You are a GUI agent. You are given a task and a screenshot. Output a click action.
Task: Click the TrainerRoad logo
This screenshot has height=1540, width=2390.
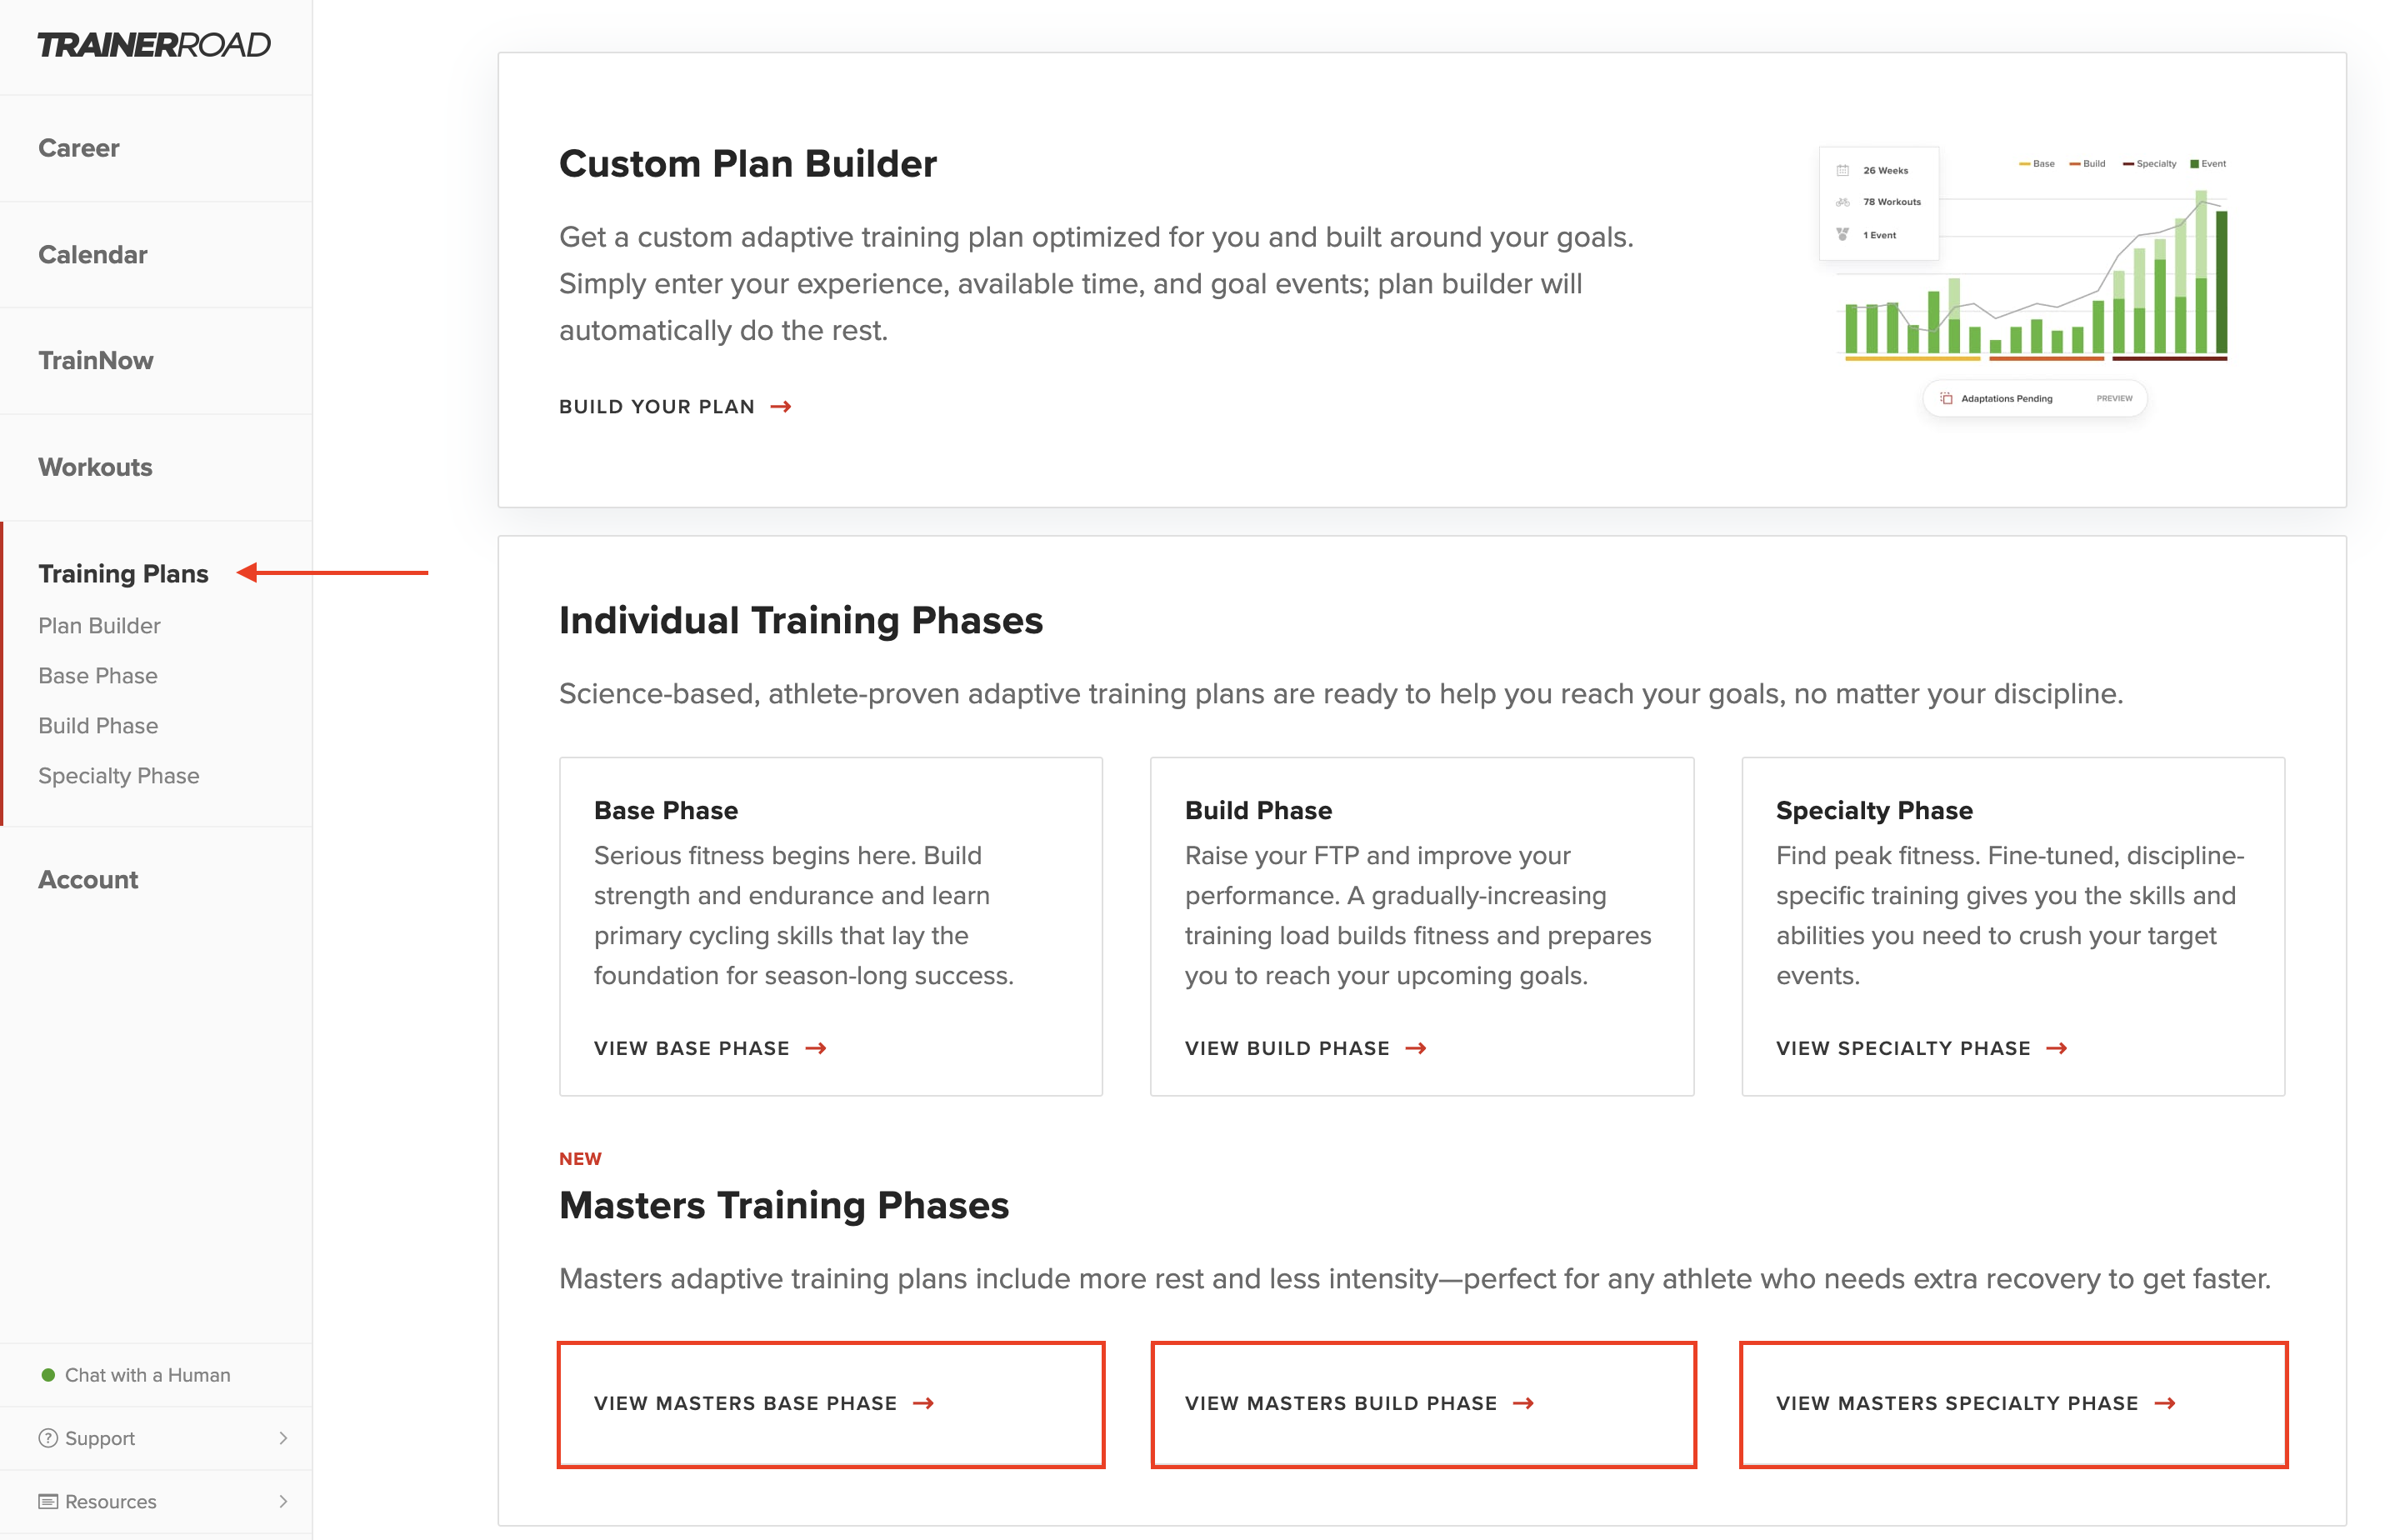154,45
